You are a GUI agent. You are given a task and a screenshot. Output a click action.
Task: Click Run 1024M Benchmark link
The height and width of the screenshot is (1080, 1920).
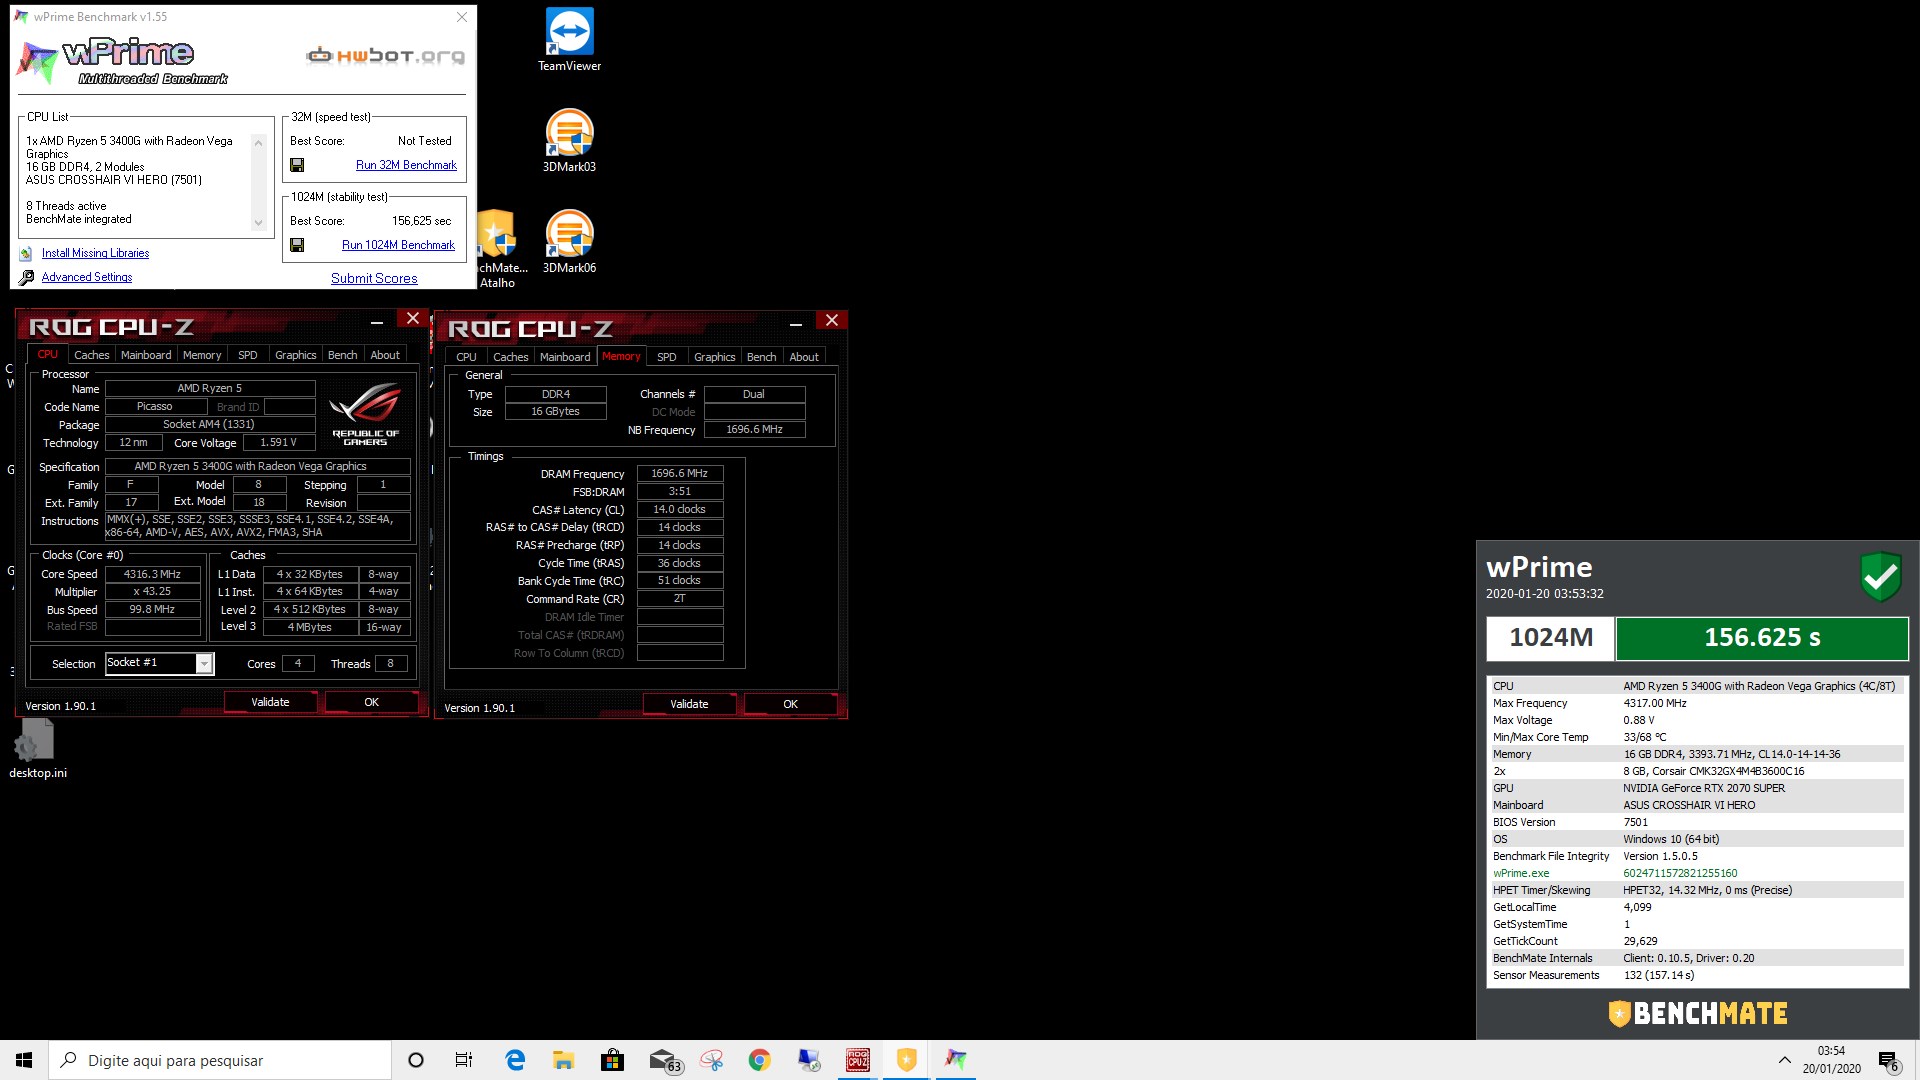click(x=398, y=245)
